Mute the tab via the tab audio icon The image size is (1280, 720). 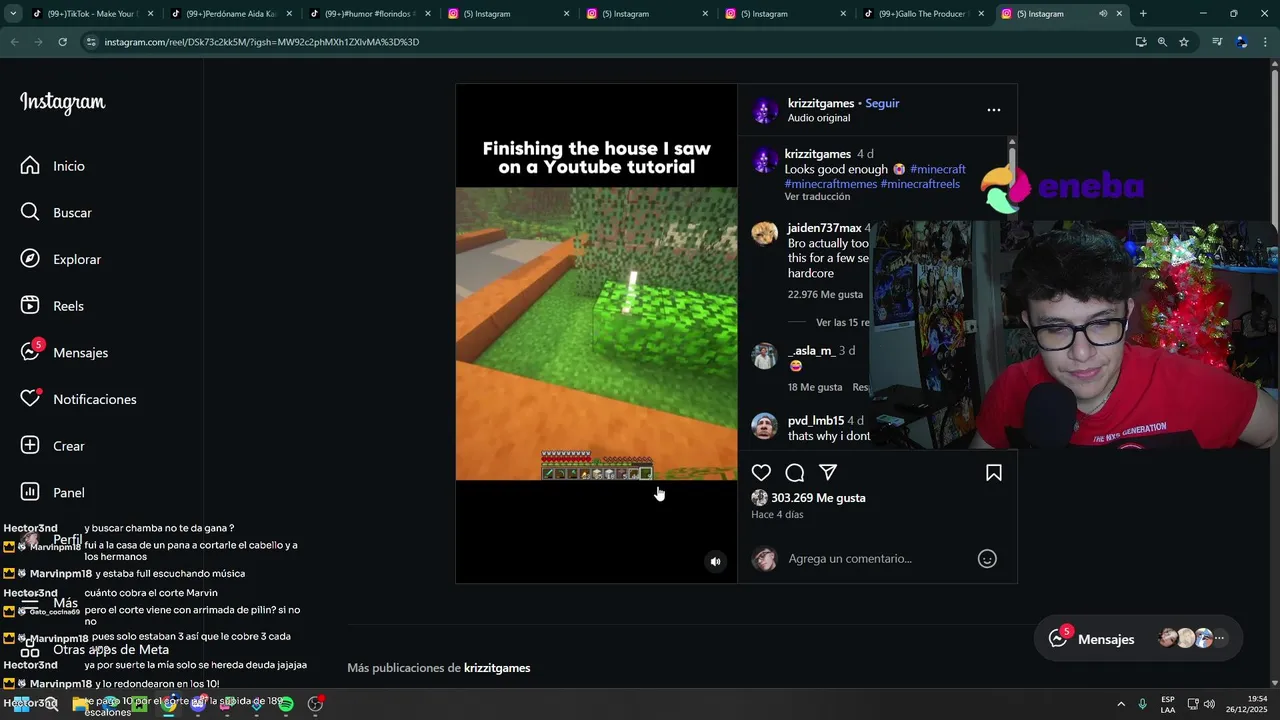tap(1103, 14)
